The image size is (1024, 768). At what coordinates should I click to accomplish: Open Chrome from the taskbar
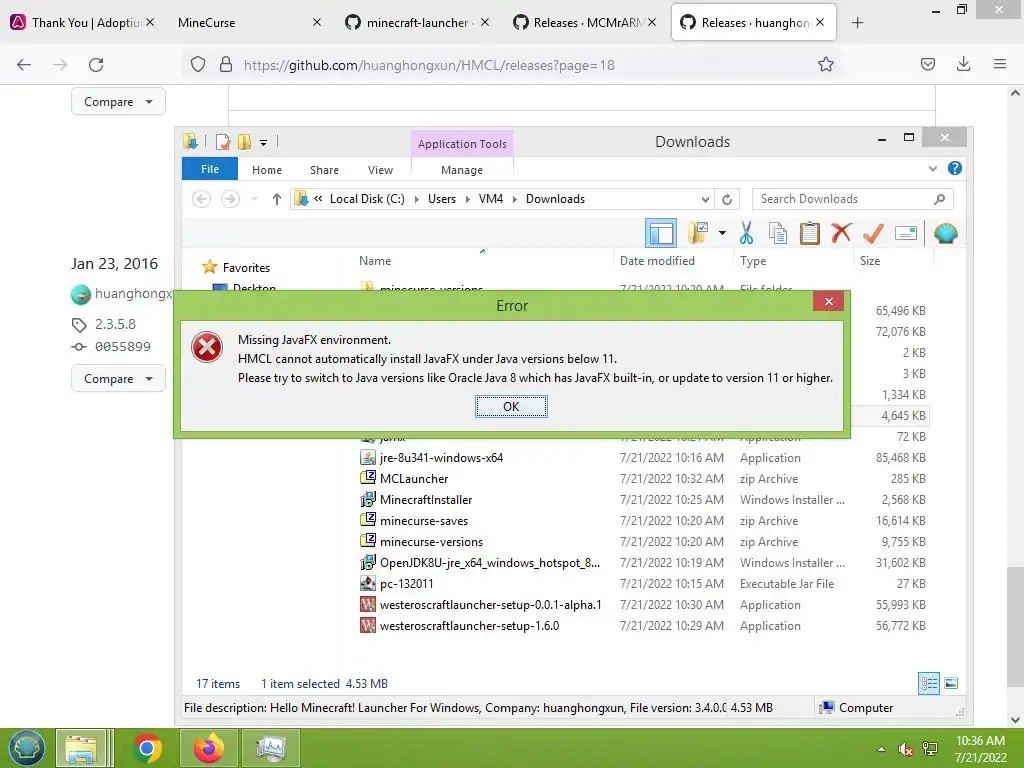click(x=147, y=748)
